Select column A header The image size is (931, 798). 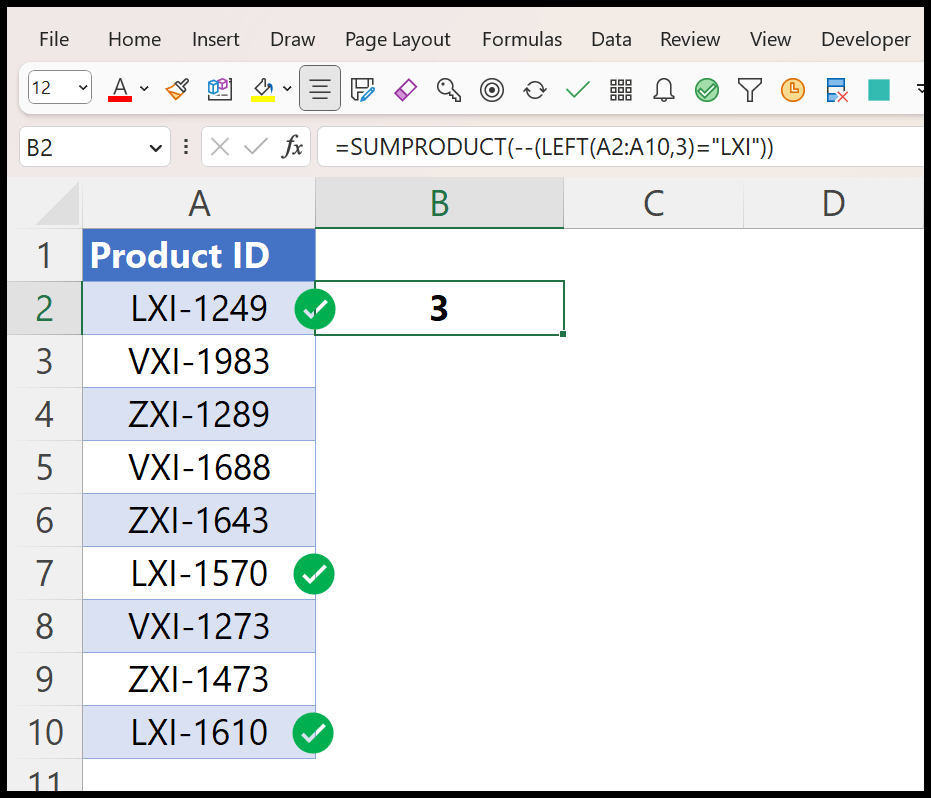pyautogui.click(x=199, y=204)
